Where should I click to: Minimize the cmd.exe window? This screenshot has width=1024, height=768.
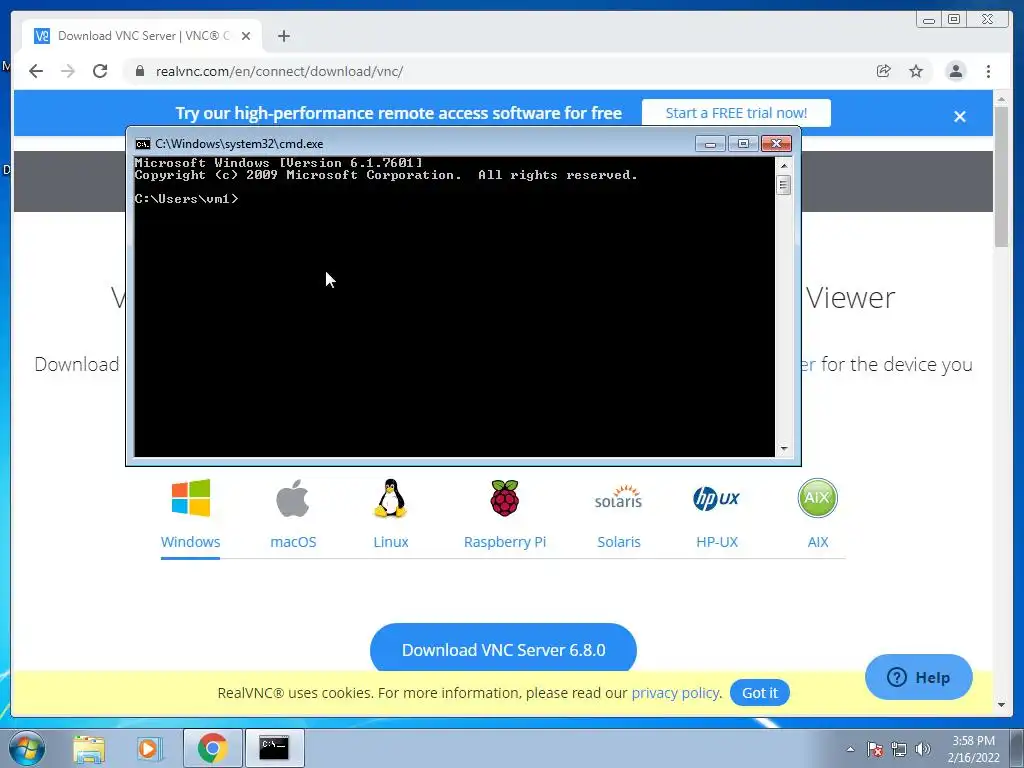click(711, 144)
